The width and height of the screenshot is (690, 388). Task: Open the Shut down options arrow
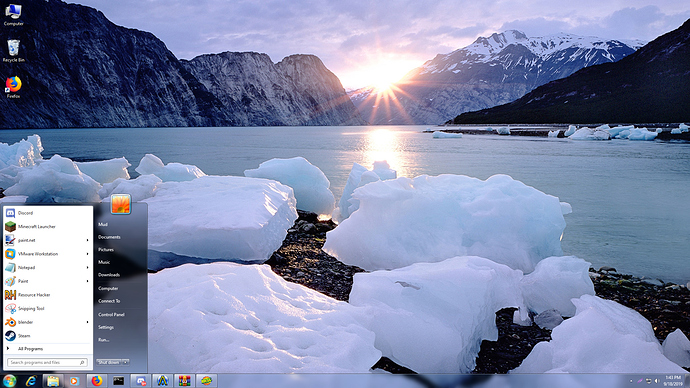(x=126, y=362)
